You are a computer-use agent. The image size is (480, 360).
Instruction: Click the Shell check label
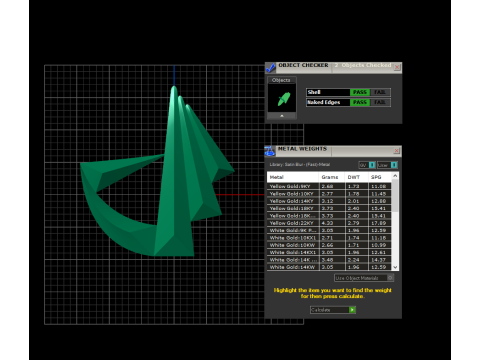click(x=314, y=92)
